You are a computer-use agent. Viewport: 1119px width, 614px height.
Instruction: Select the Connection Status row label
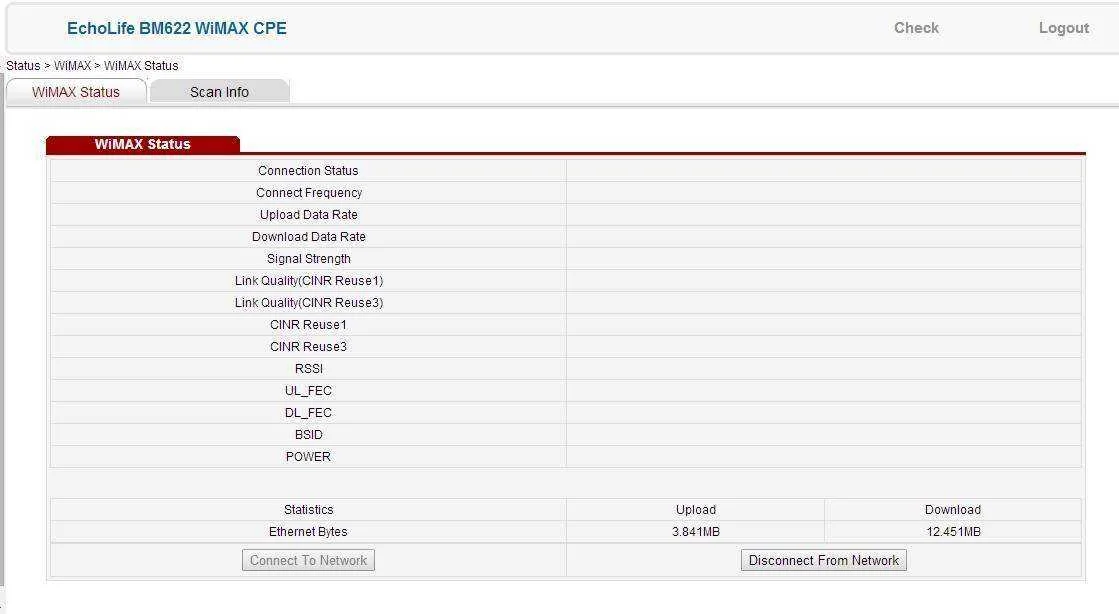coord(308,171)
